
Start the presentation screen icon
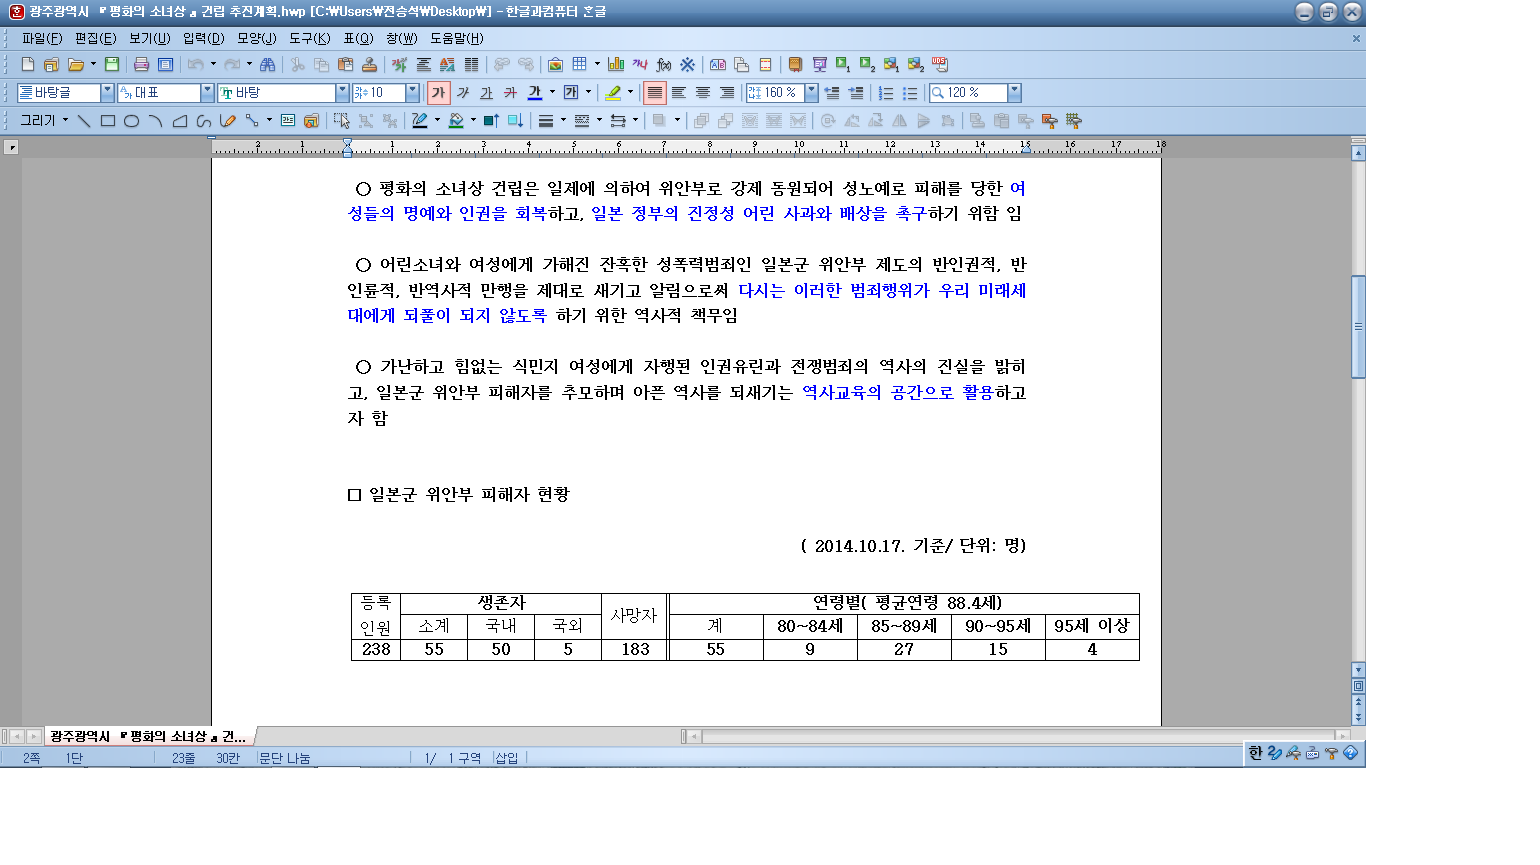820,65
